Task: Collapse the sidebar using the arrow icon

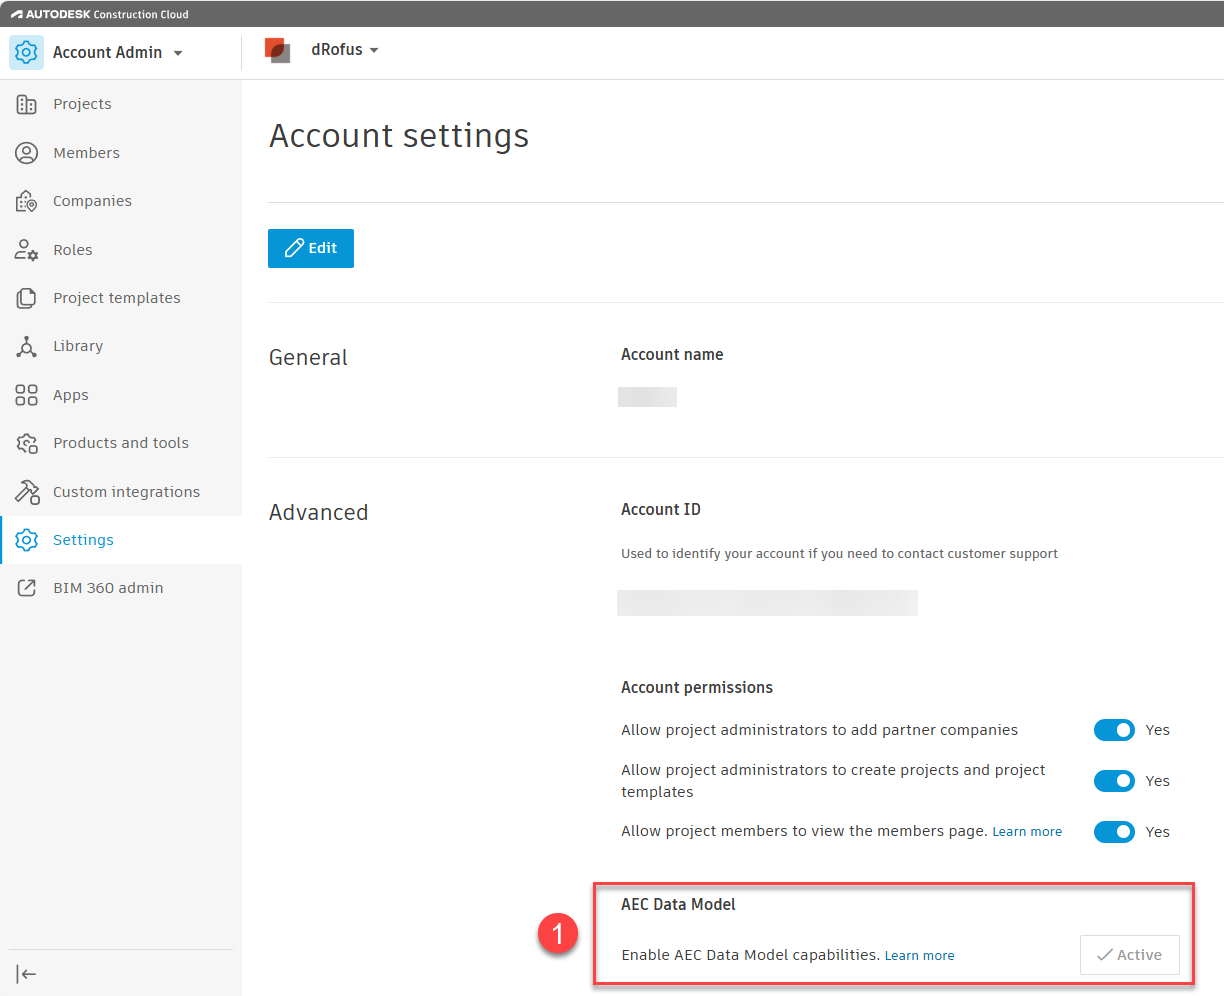Action: [x=27, y=974]
